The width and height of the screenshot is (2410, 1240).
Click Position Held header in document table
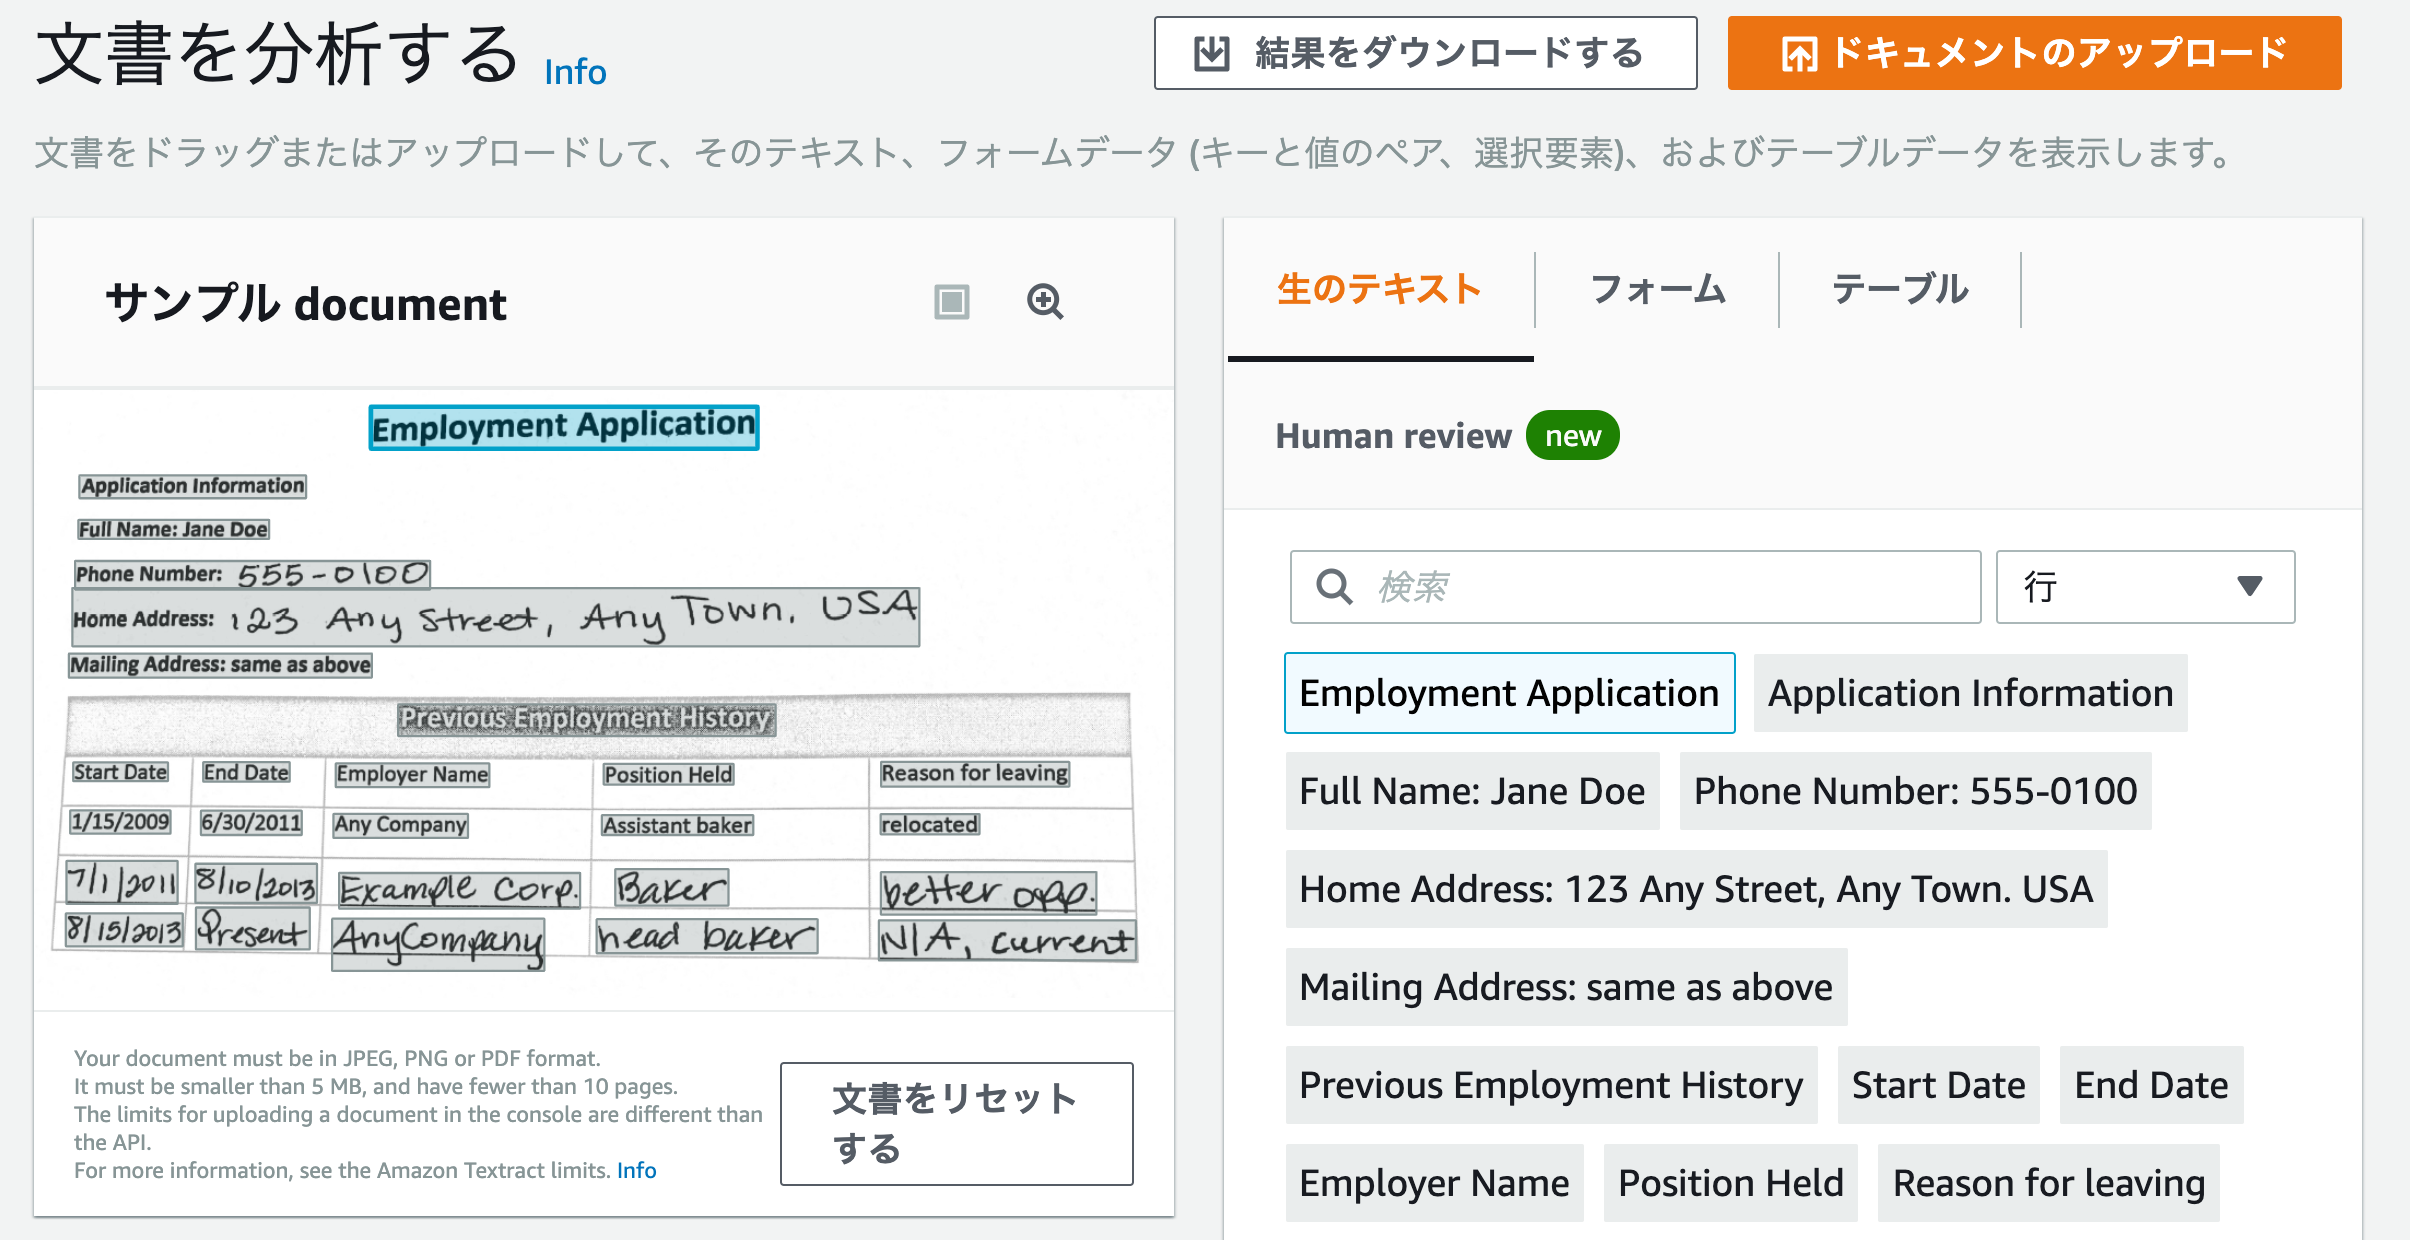coord(668,775)
